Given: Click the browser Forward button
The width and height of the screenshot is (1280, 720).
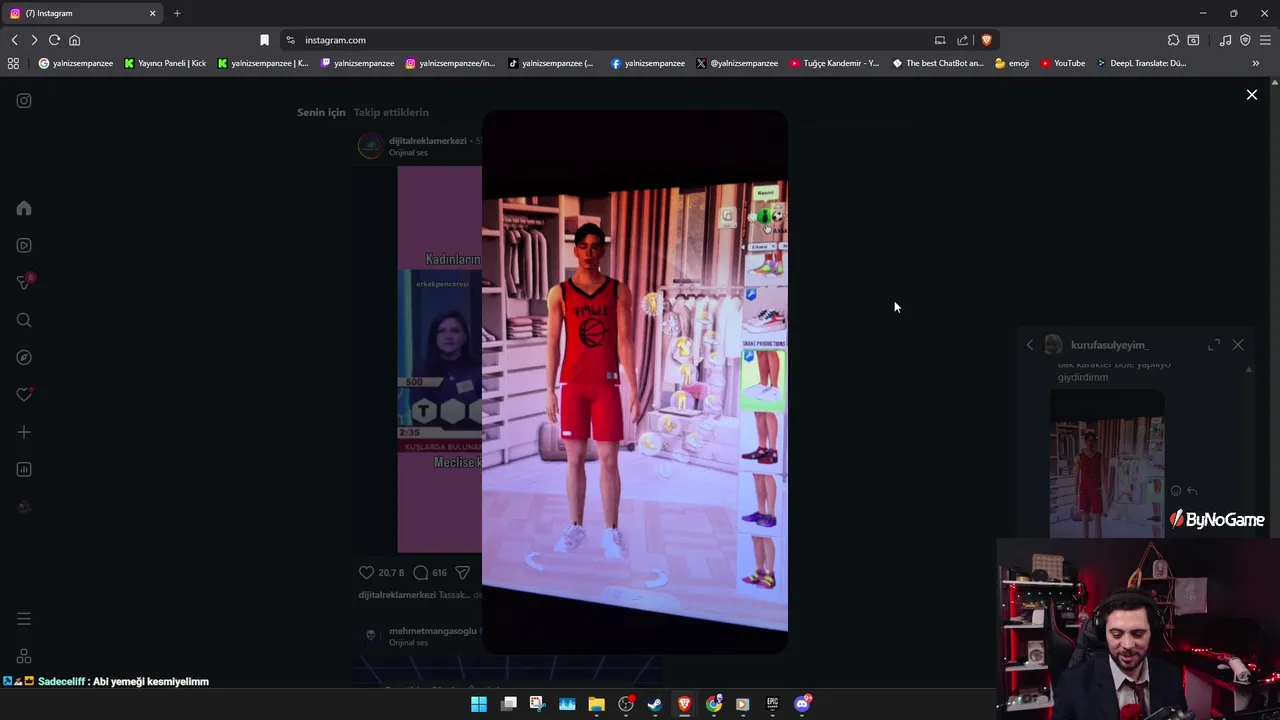Looking at the screenshot, I should (x=34, y=40).
